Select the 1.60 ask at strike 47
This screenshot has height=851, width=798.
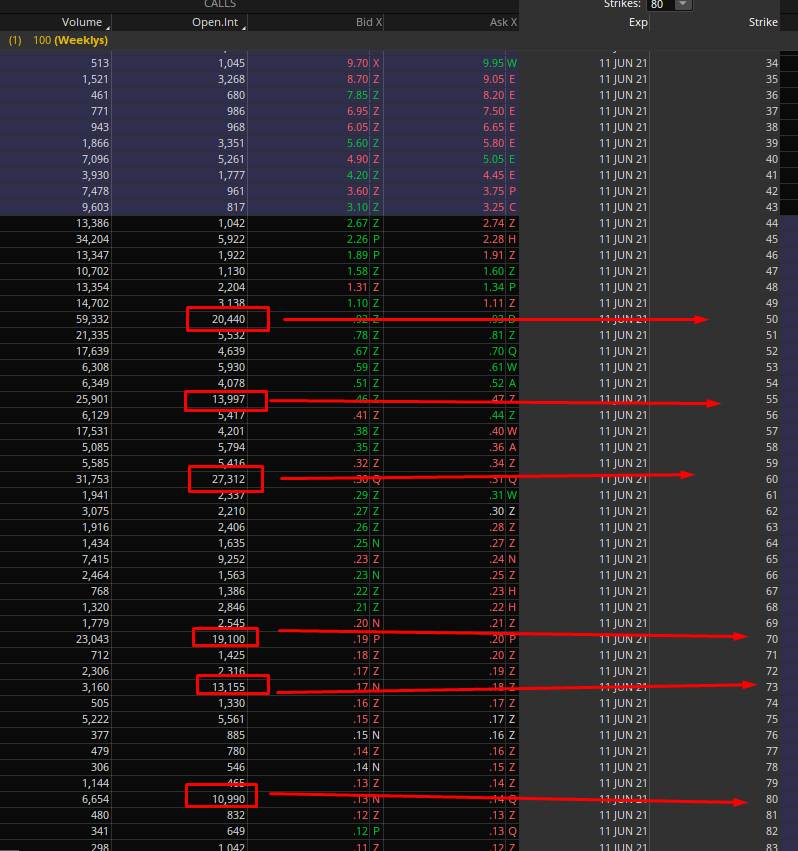(x=493, y=271)
